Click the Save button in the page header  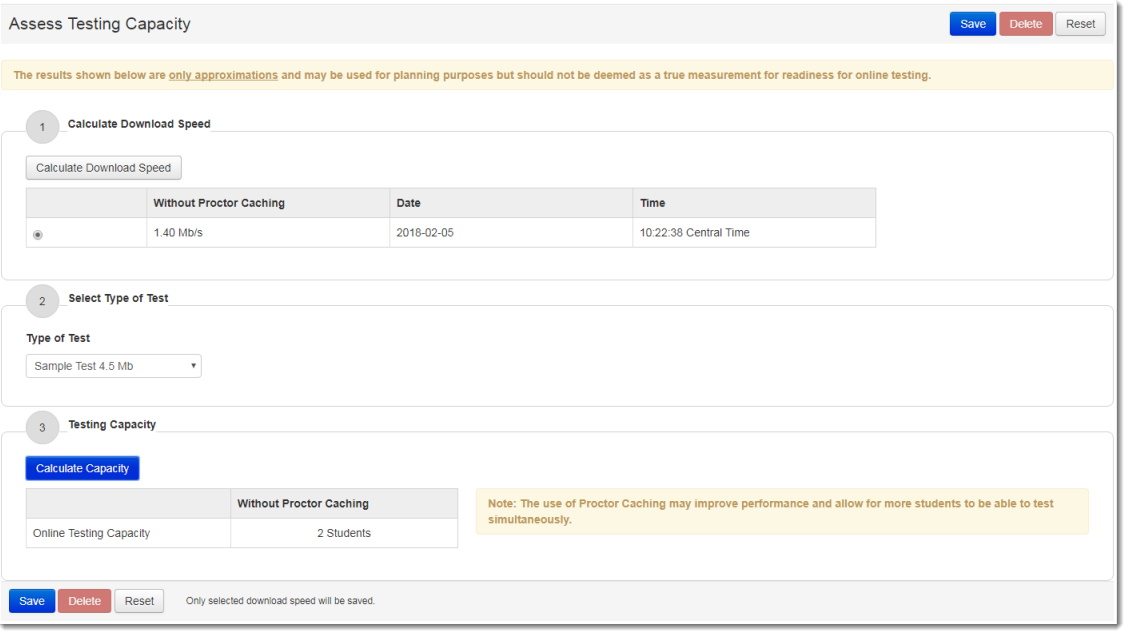[972, 24]
